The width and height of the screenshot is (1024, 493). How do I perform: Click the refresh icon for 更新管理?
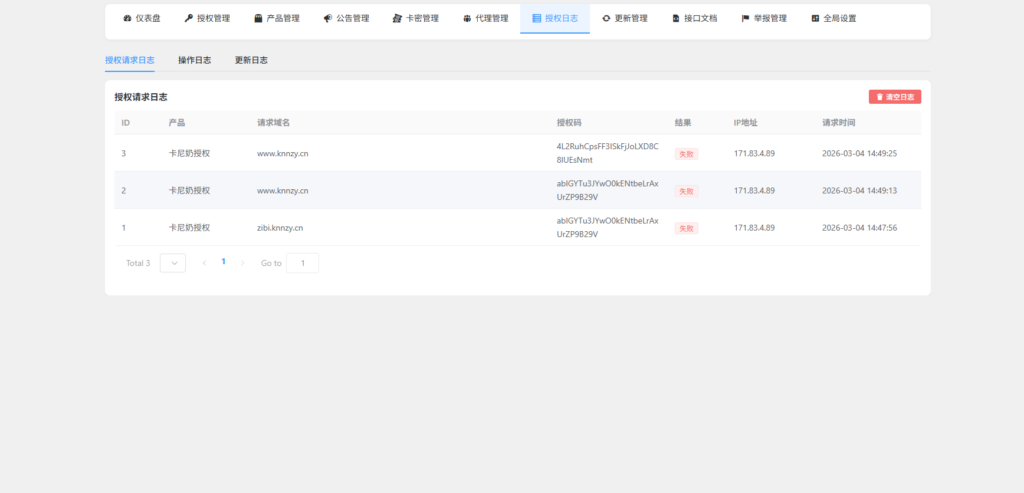[x=606, y=18]
